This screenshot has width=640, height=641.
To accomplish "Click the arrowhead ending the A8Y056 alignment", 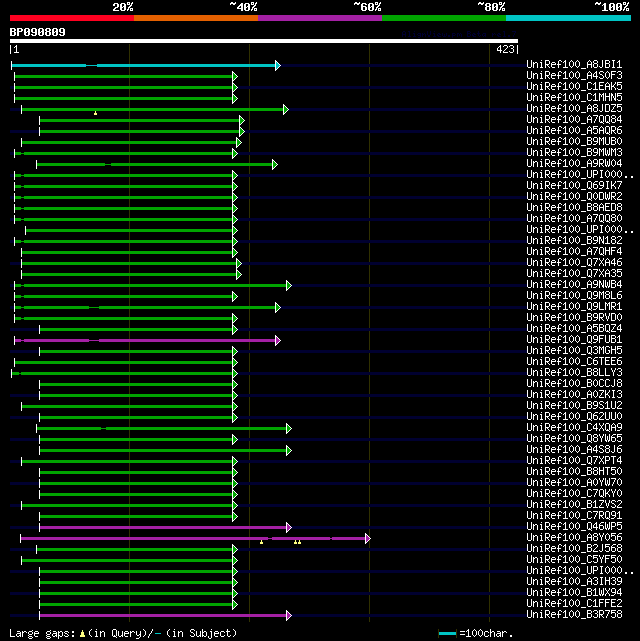I will (368, 538).
